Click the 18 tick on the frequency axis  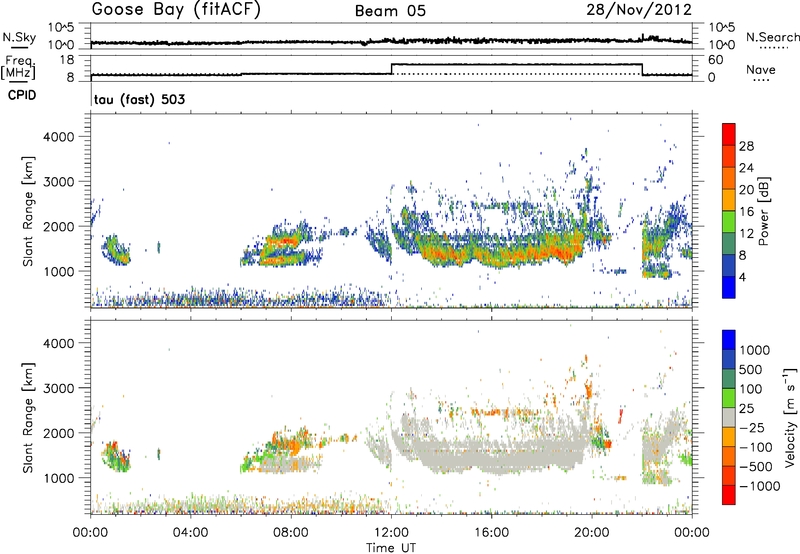(x=67, y=60)
